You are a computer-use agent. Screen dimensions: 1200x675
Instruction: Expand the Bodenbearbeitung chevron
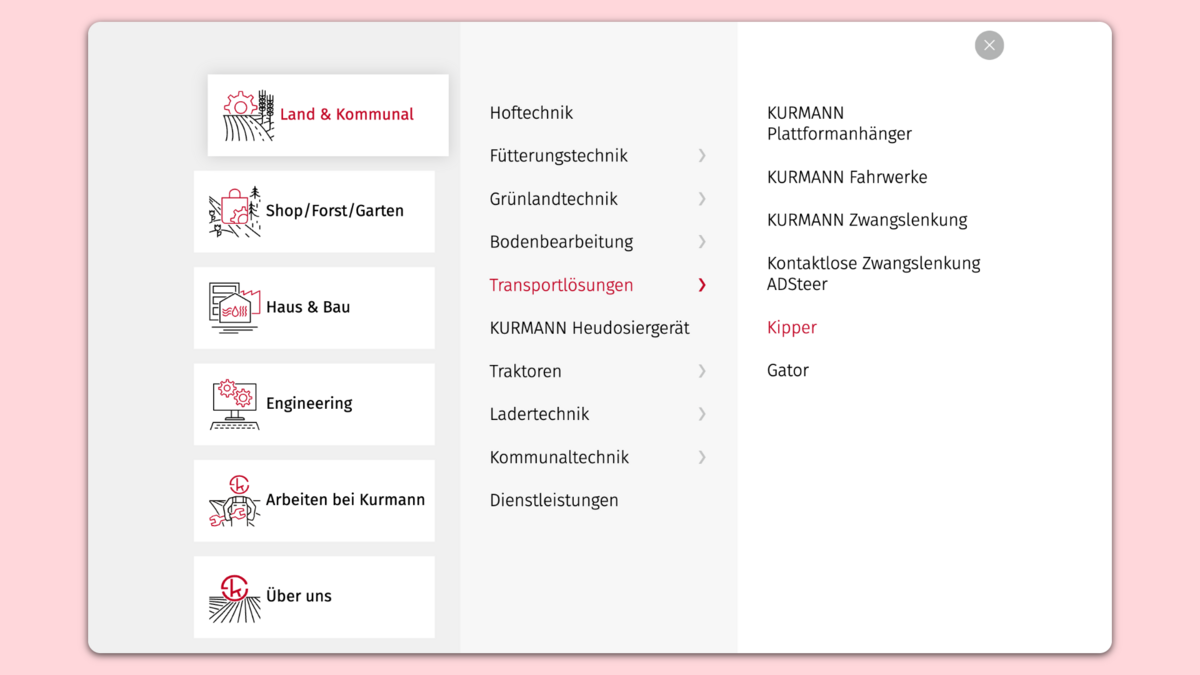coord(702,242)
